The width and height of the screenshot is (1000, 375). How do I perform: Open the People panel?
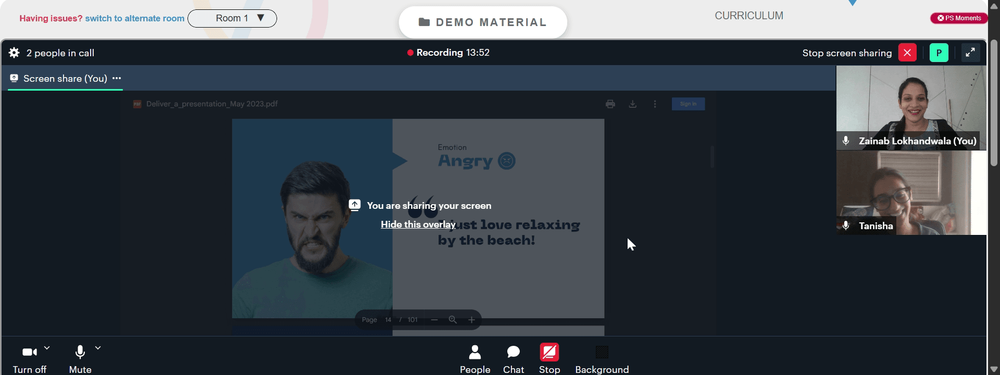click(474, 359)
